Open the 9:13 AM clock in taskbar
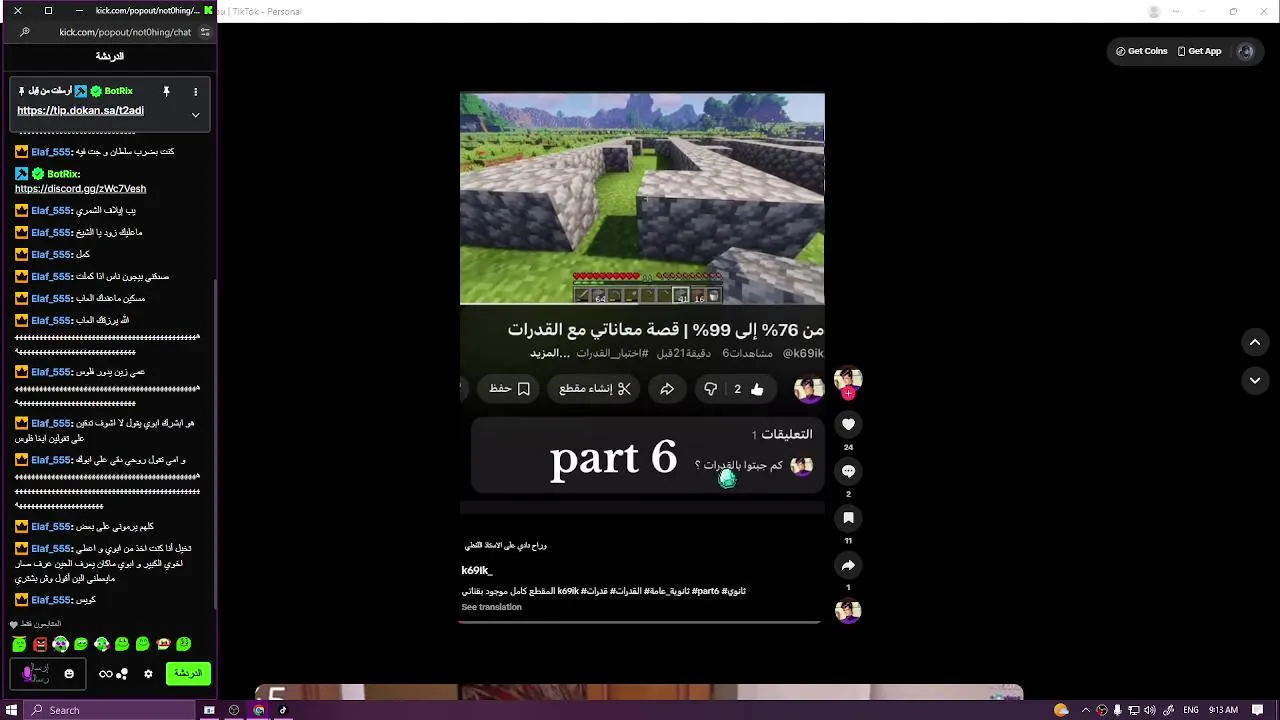The image size is (1280, 720). (x=1224, y=710)
